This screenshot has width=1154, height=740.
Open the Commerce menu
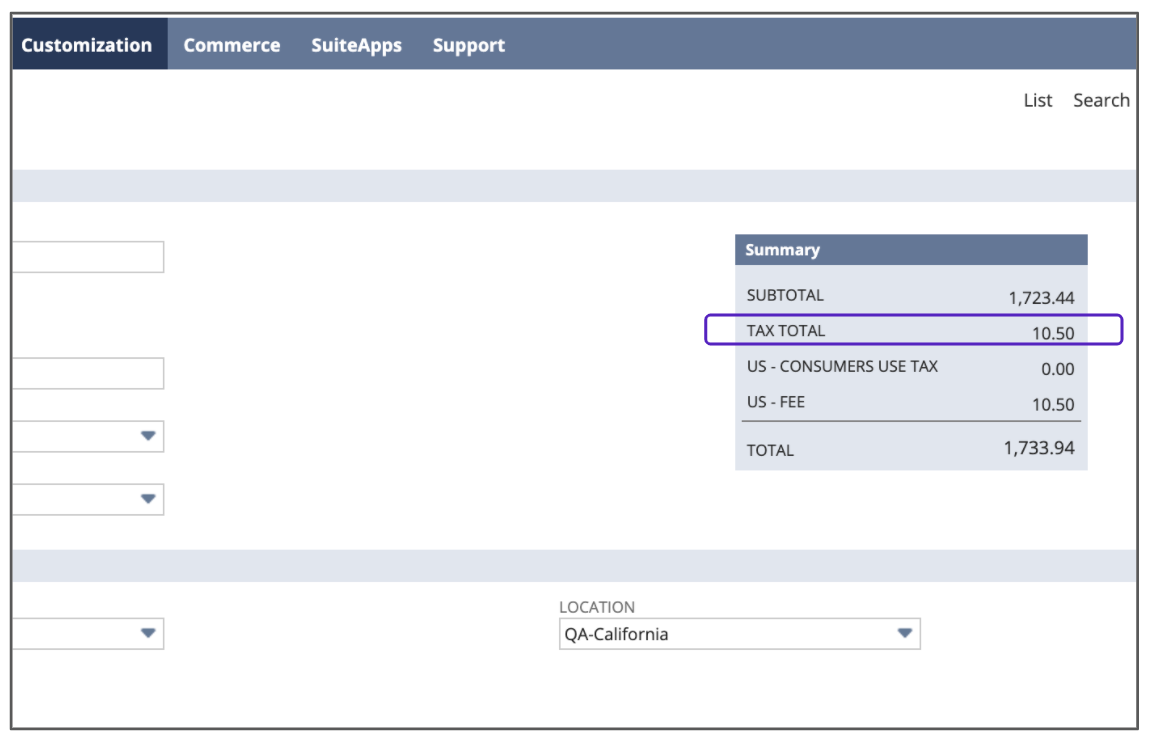click(x=232, y=45)
